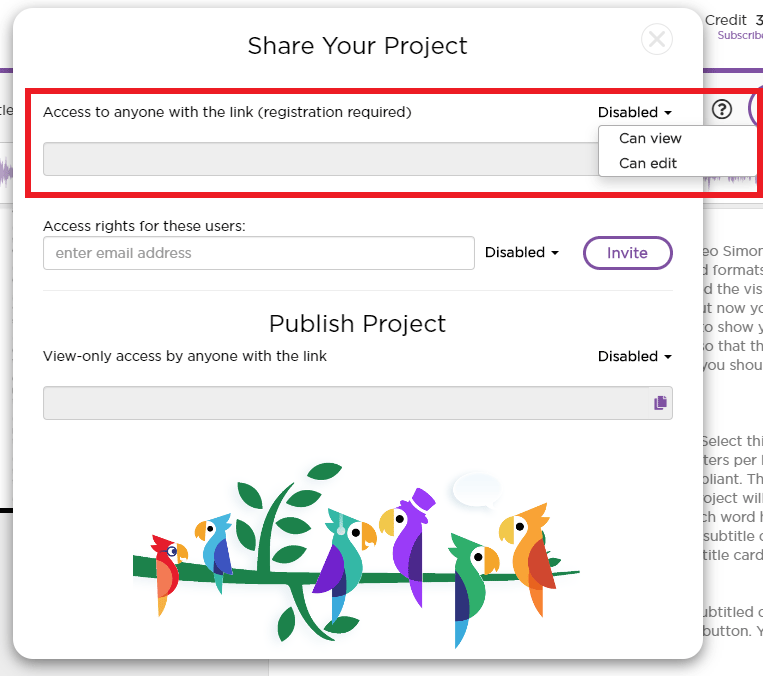763x676 pixels.
Task: Open the help question mark icon
Action: click(x=722, y=110)
